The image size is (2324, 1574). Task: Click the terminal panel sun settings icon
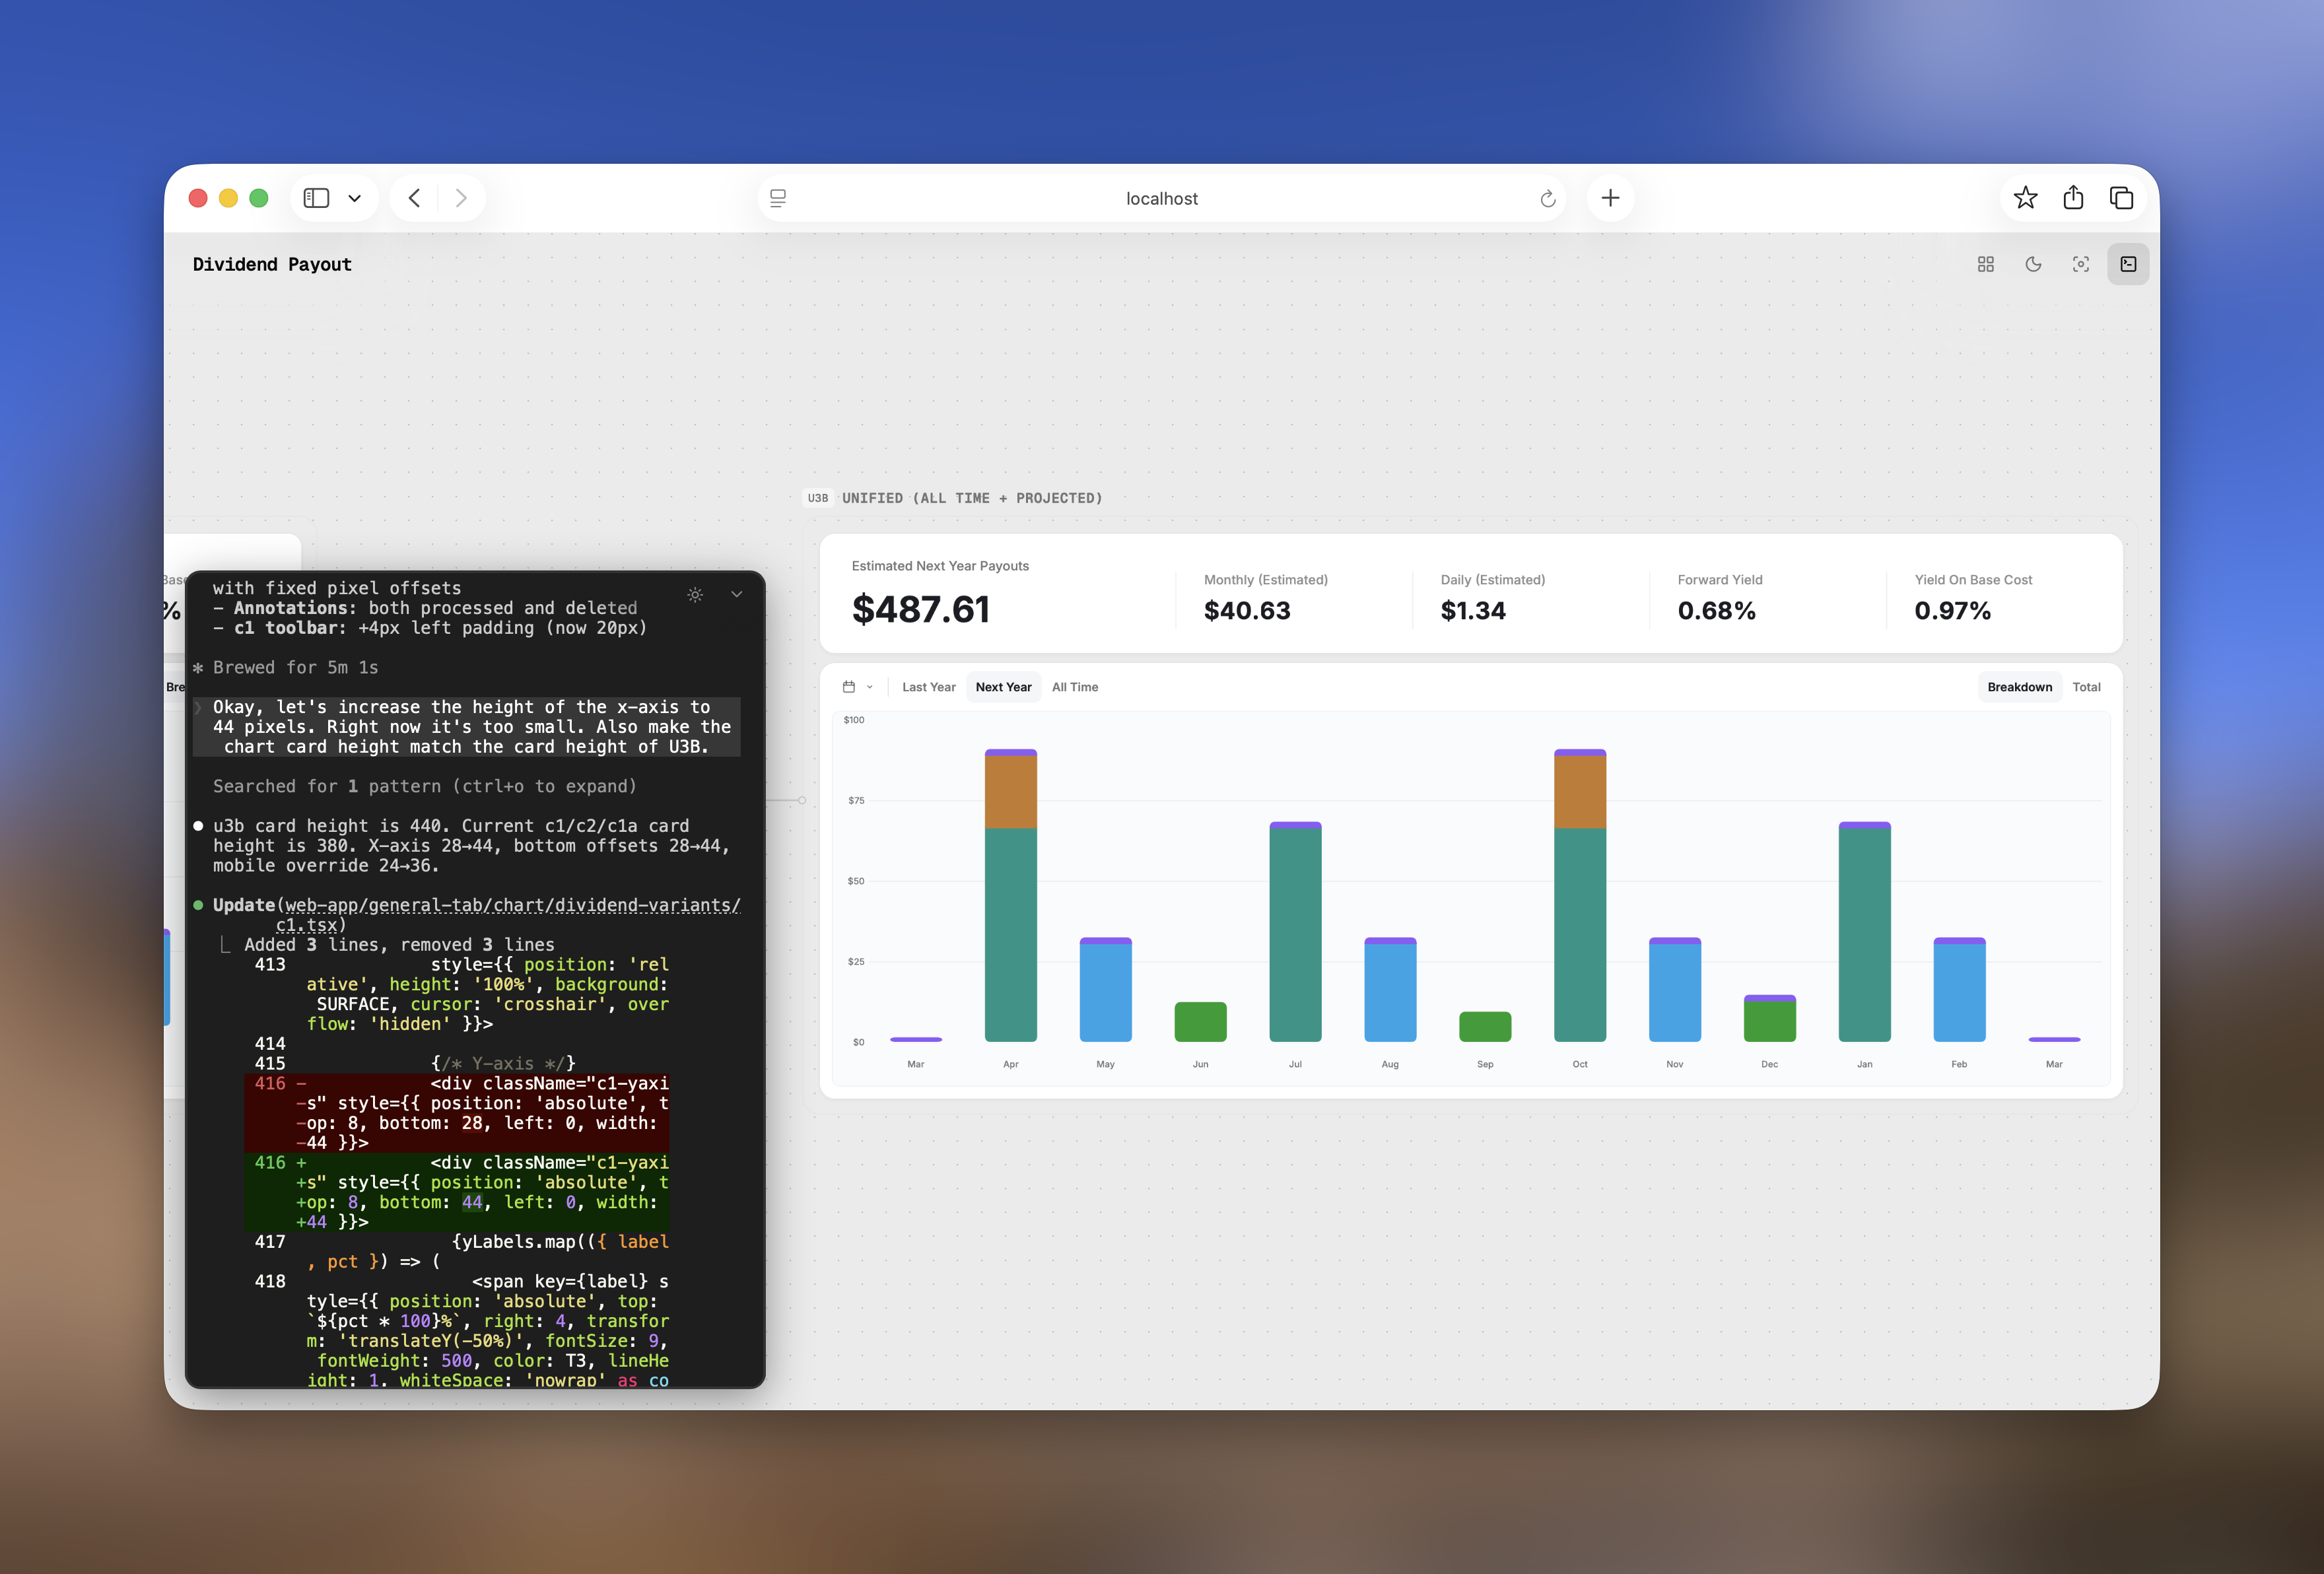coord(695,595)
